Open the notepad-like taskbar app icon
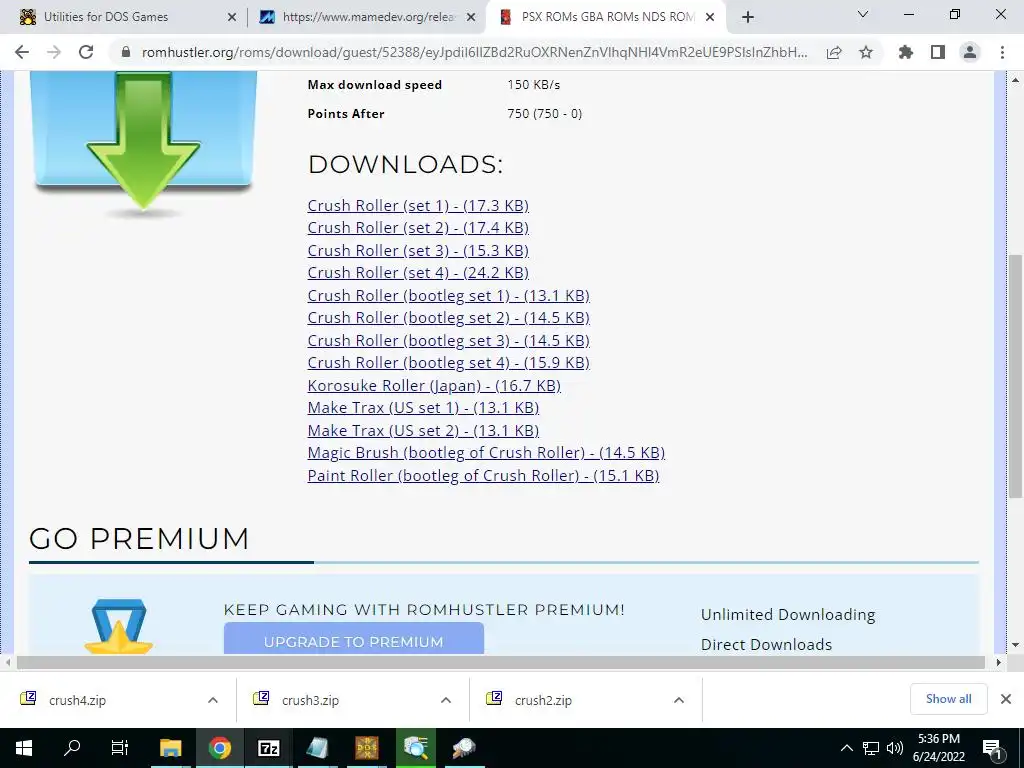This screenshot has height=768, width=1024. [317, 748]
